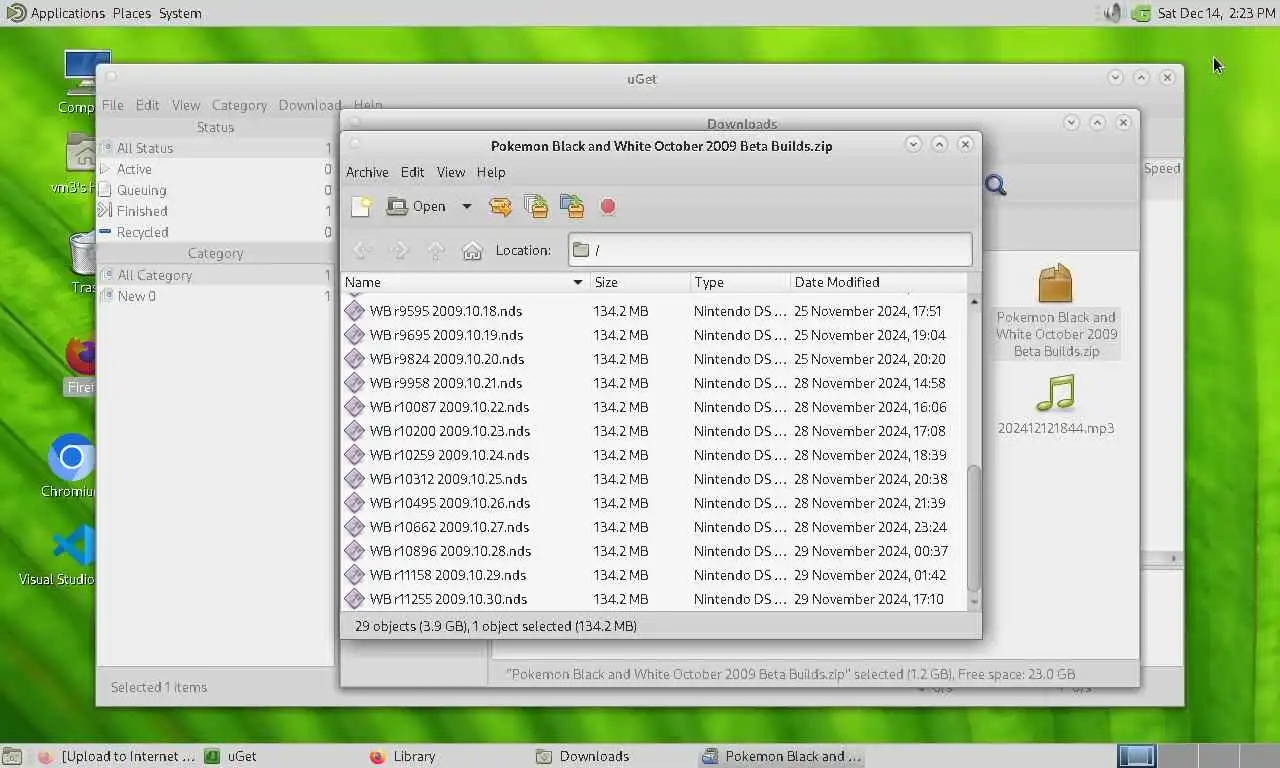Click the scrollbar down arrow in archive list
The width and height of the screenshot is (1280, 768).
point(974,603)
